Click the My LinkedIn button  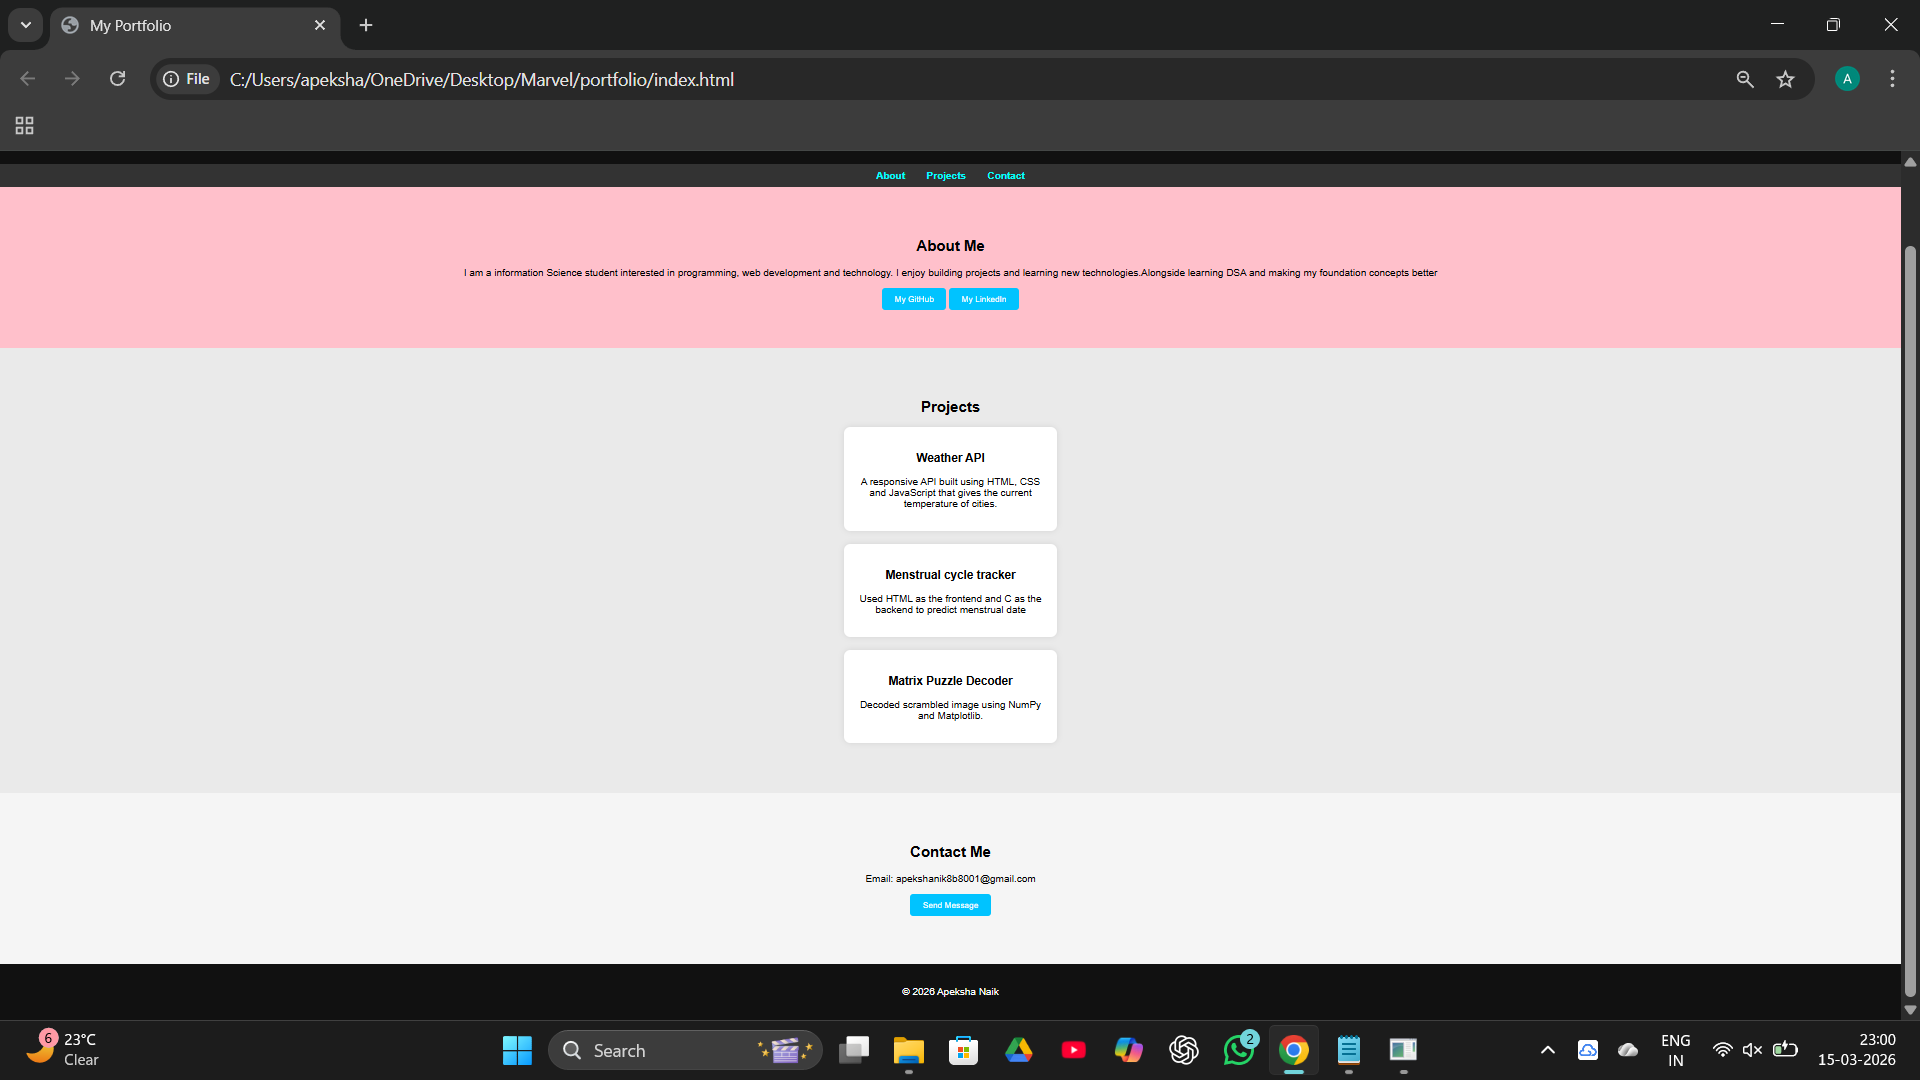coord(983,299)
